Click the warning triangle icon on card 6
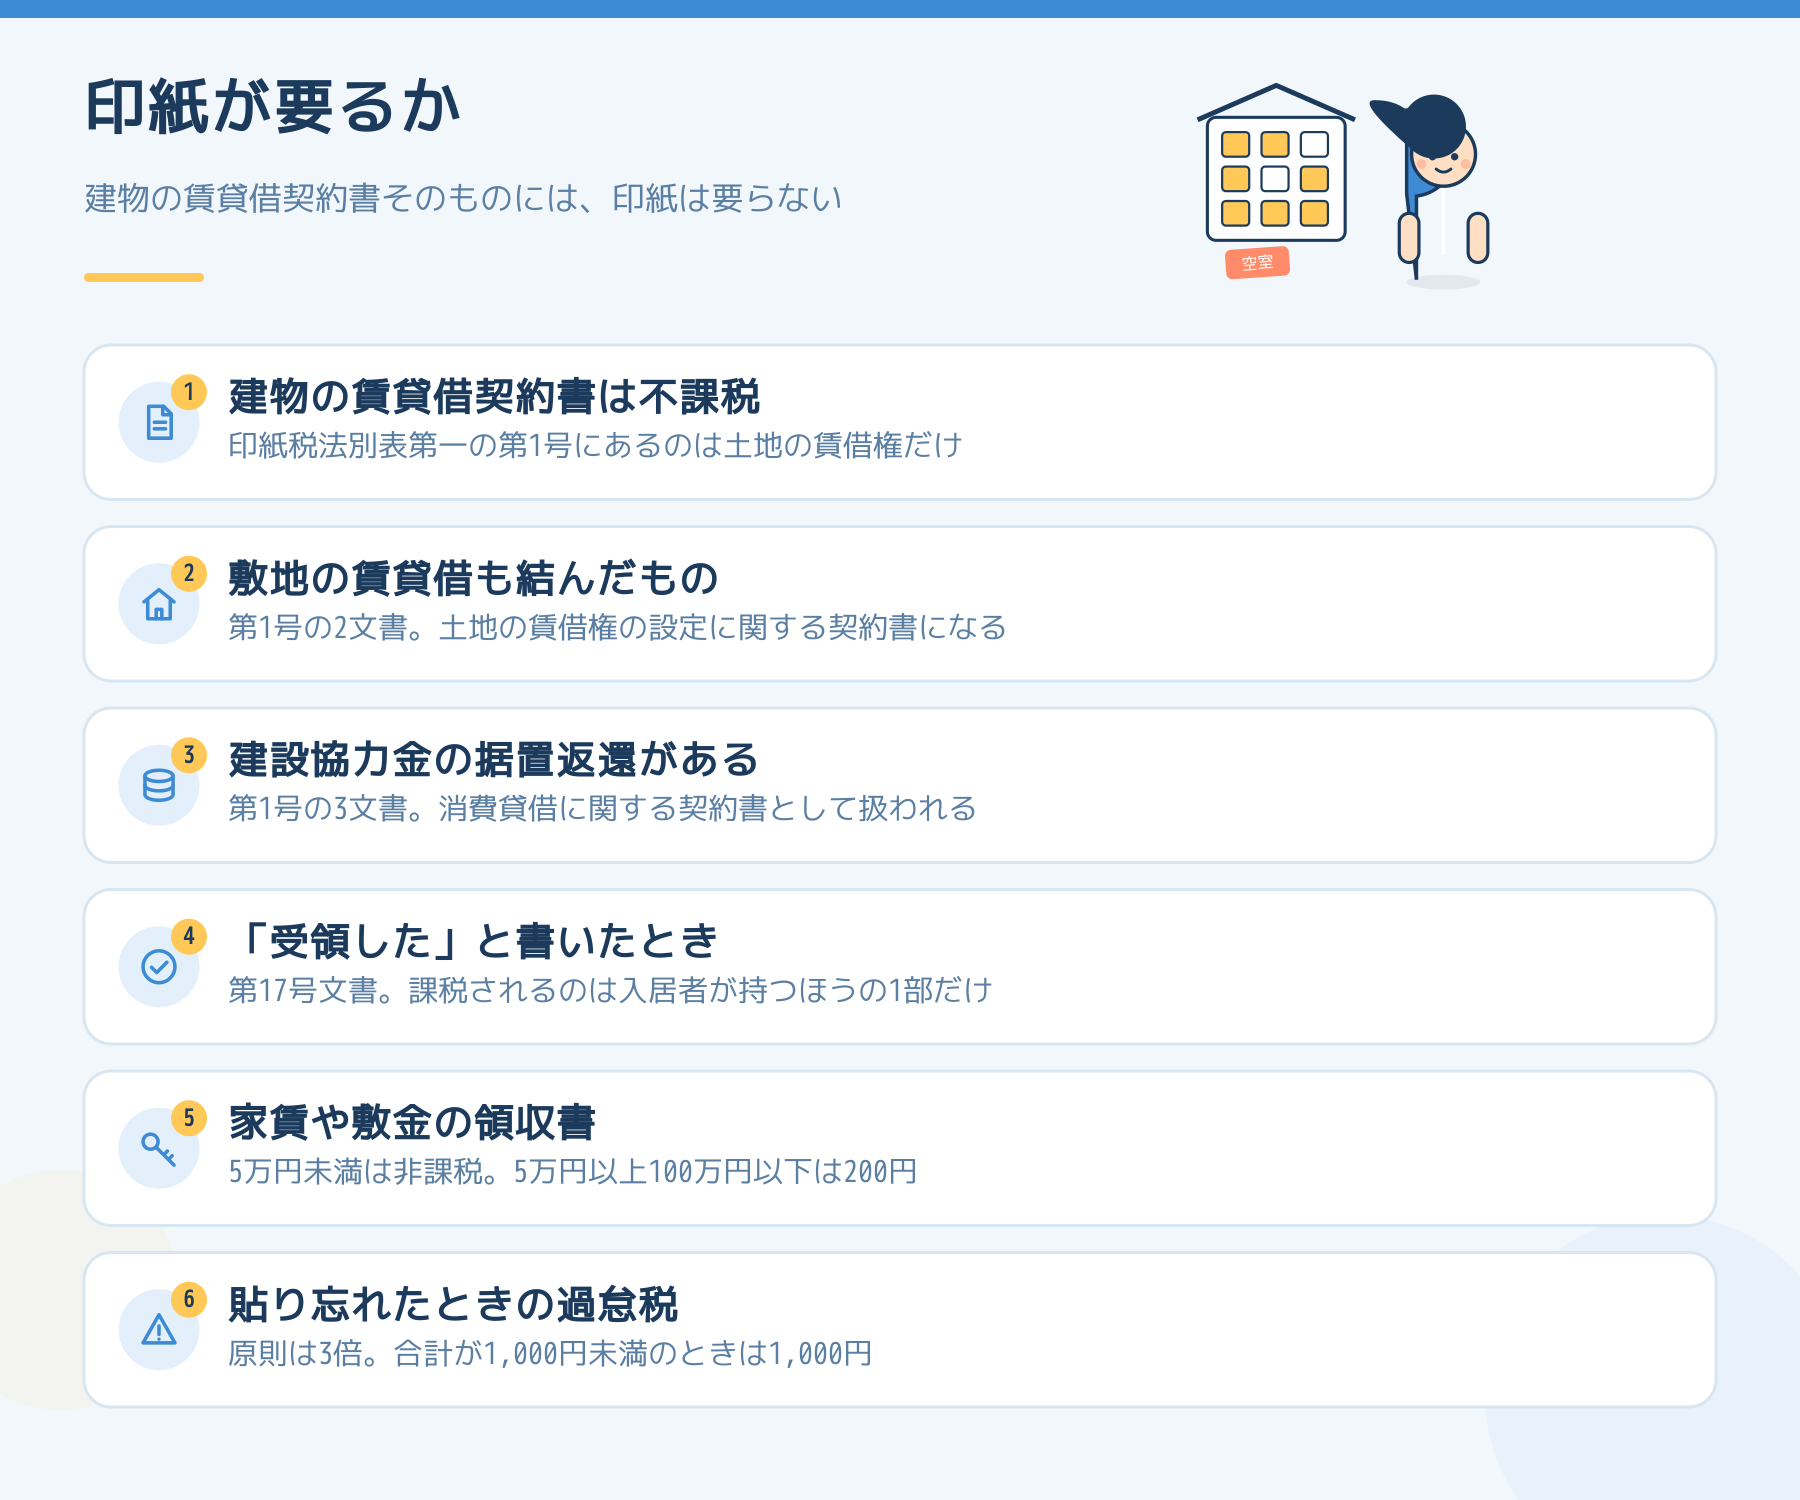 pyautogui.click(x=159, y=1330)
